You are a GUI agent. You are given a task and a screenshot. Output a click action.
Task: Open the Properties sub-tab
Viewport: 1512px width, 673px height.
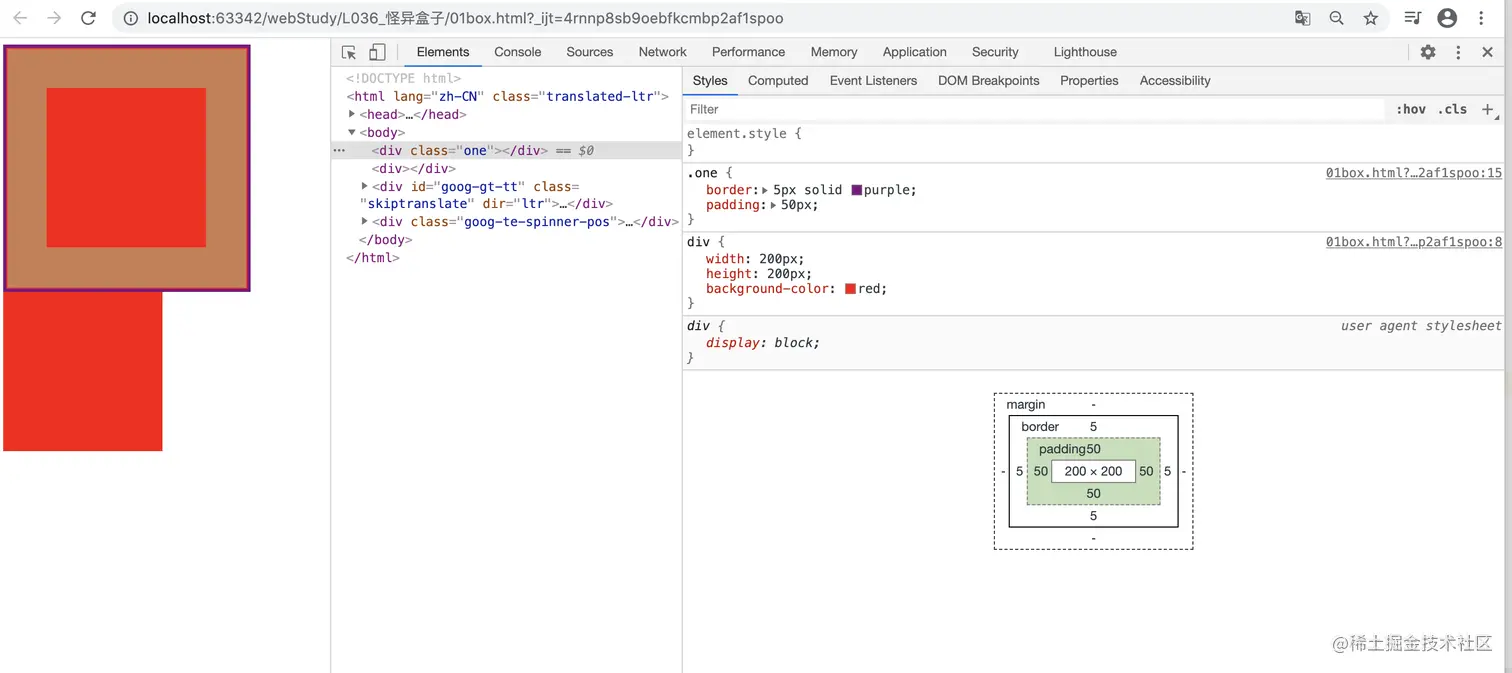1089,81
